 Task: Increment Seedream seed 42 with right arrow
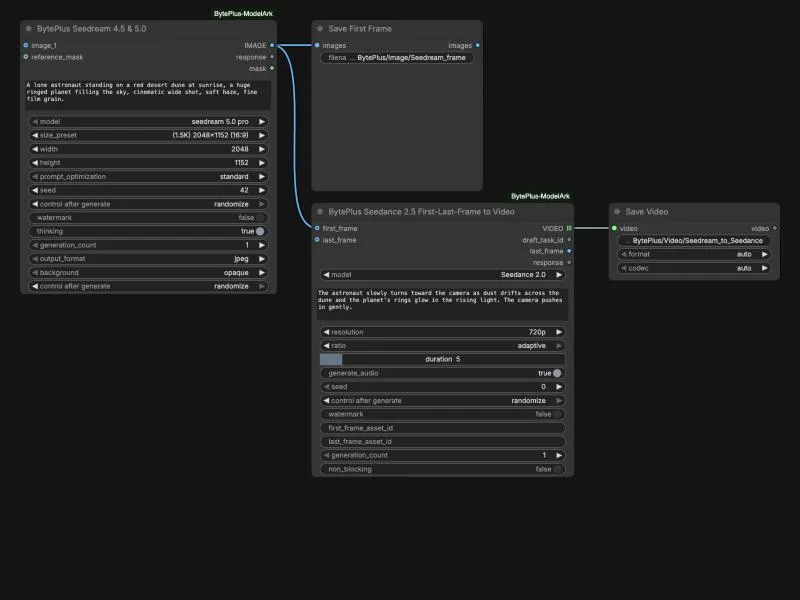tap(262, 190)
